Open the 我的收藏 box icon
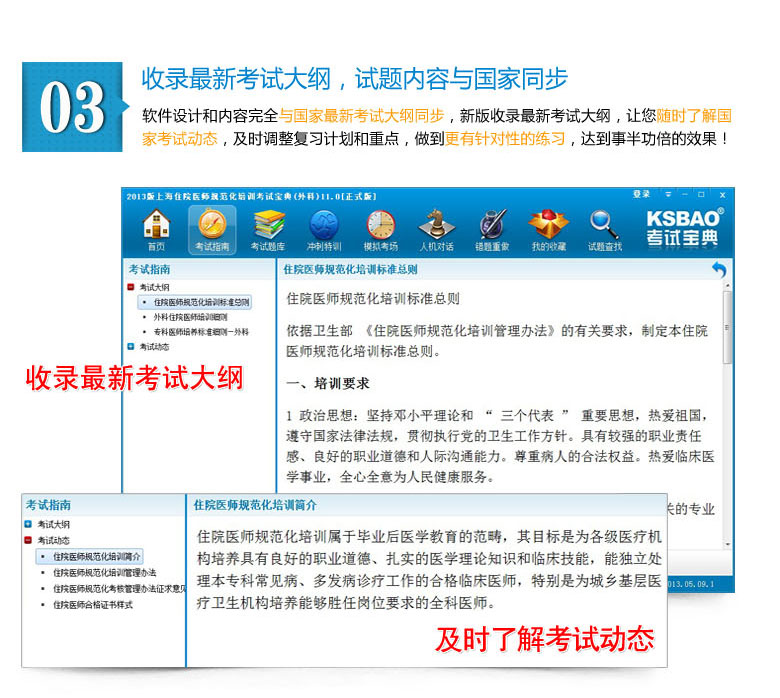The width and height of the screenshot is (780, 698). click(548, 230)
